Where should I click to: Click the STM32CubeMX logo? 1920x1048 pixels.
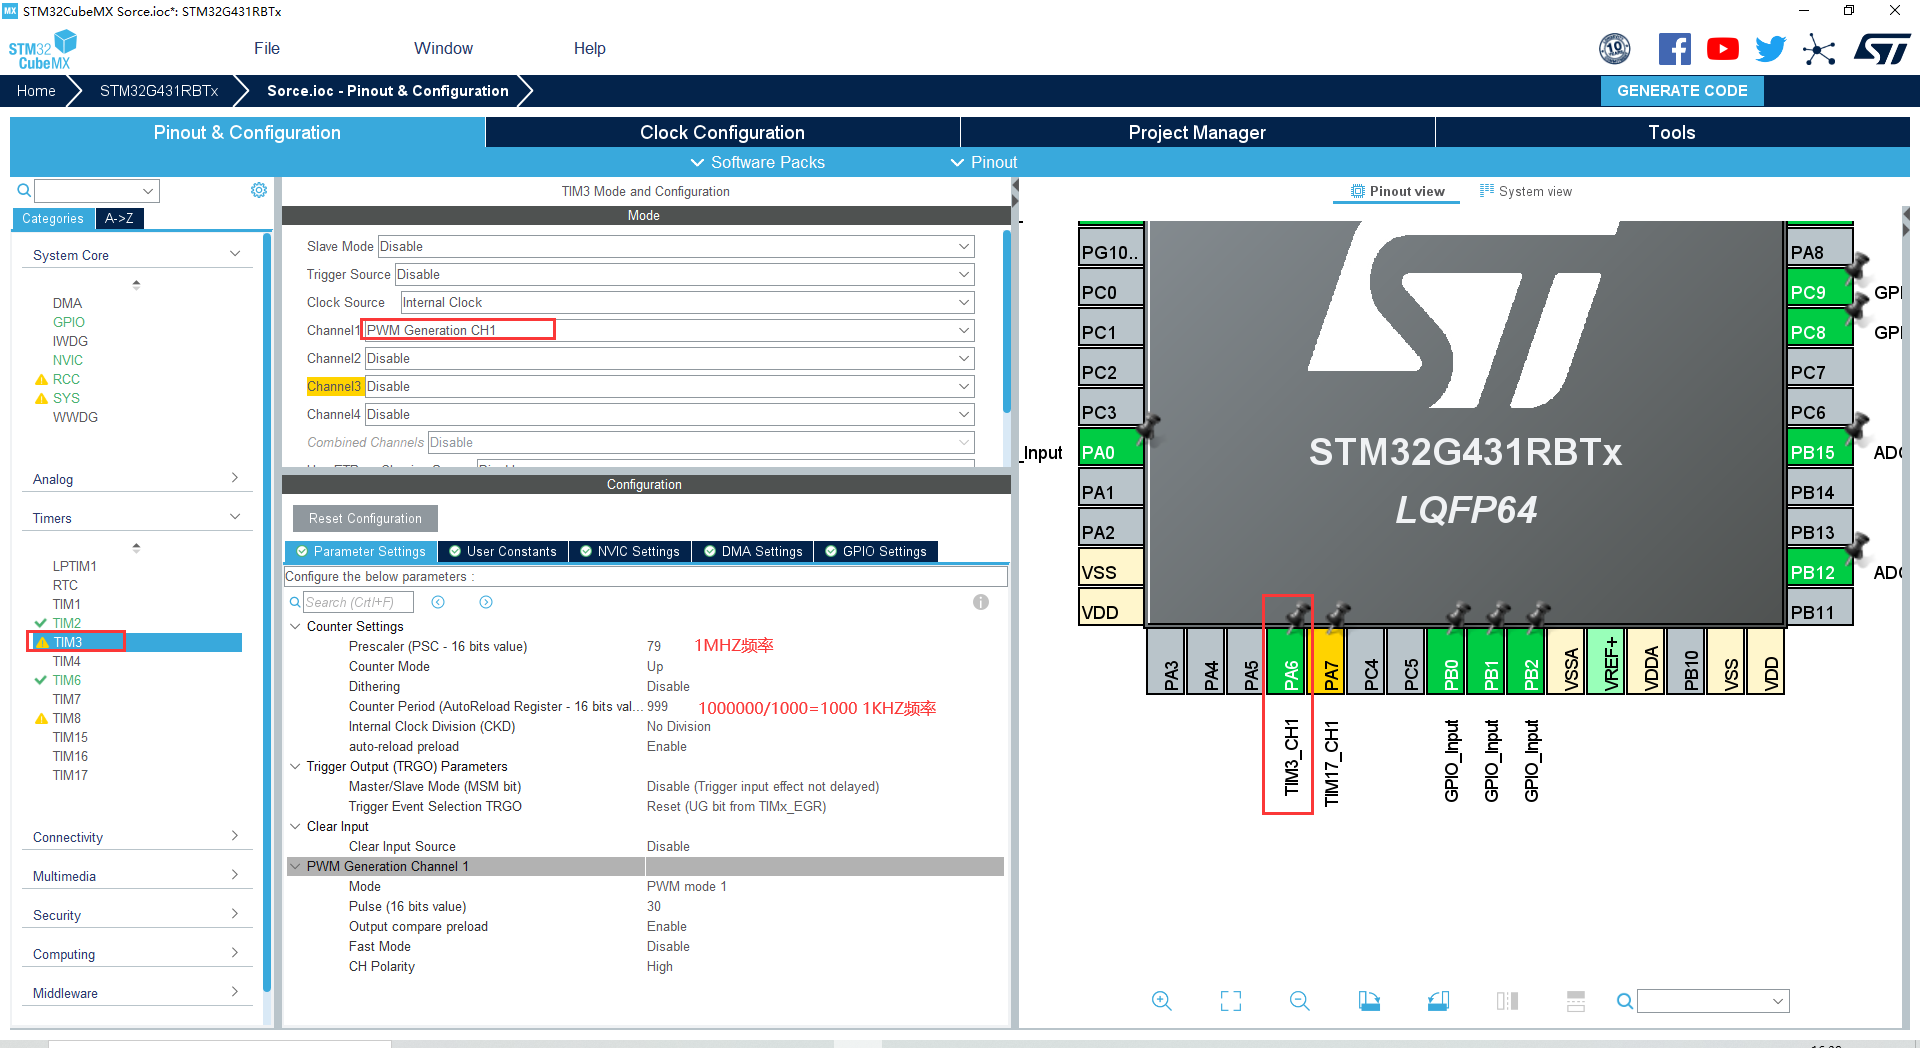coord(42,50)
